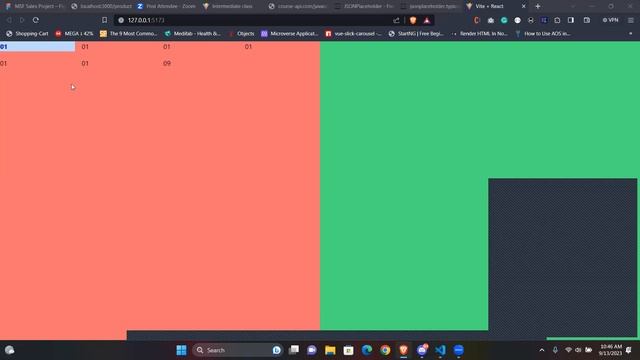
Task: Bookmark this page using bookmark icon
Action: pyautogui.click(x=104, y=20)
